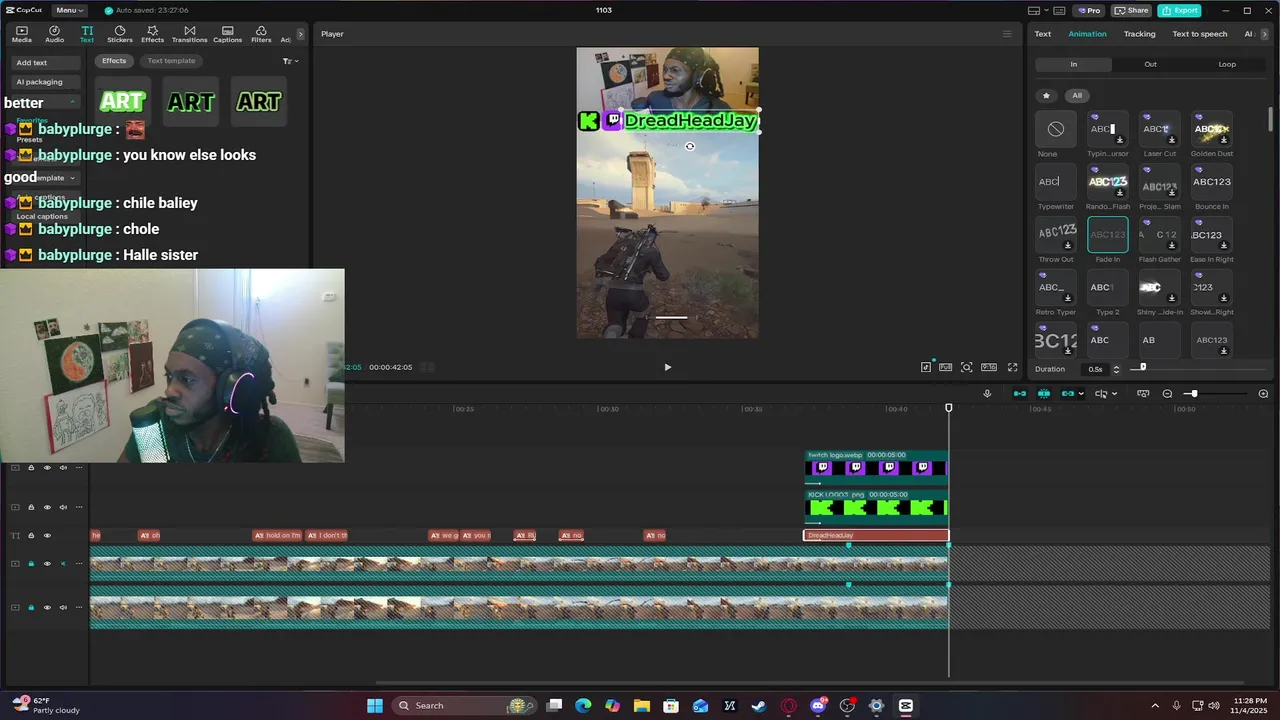Lock the twitch logo track
Viewport: 1280px width, 720px height.
point(30,467)
